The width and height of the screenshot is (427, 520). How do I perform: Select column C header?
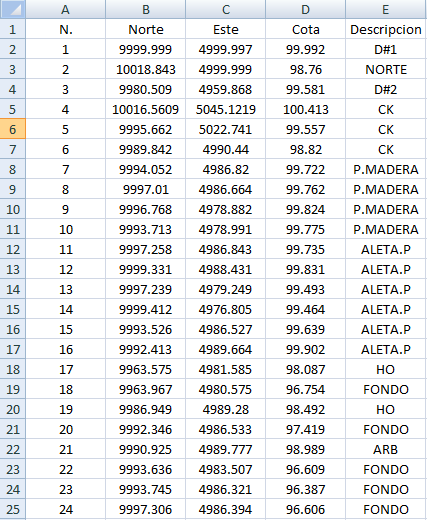point(226,9)
